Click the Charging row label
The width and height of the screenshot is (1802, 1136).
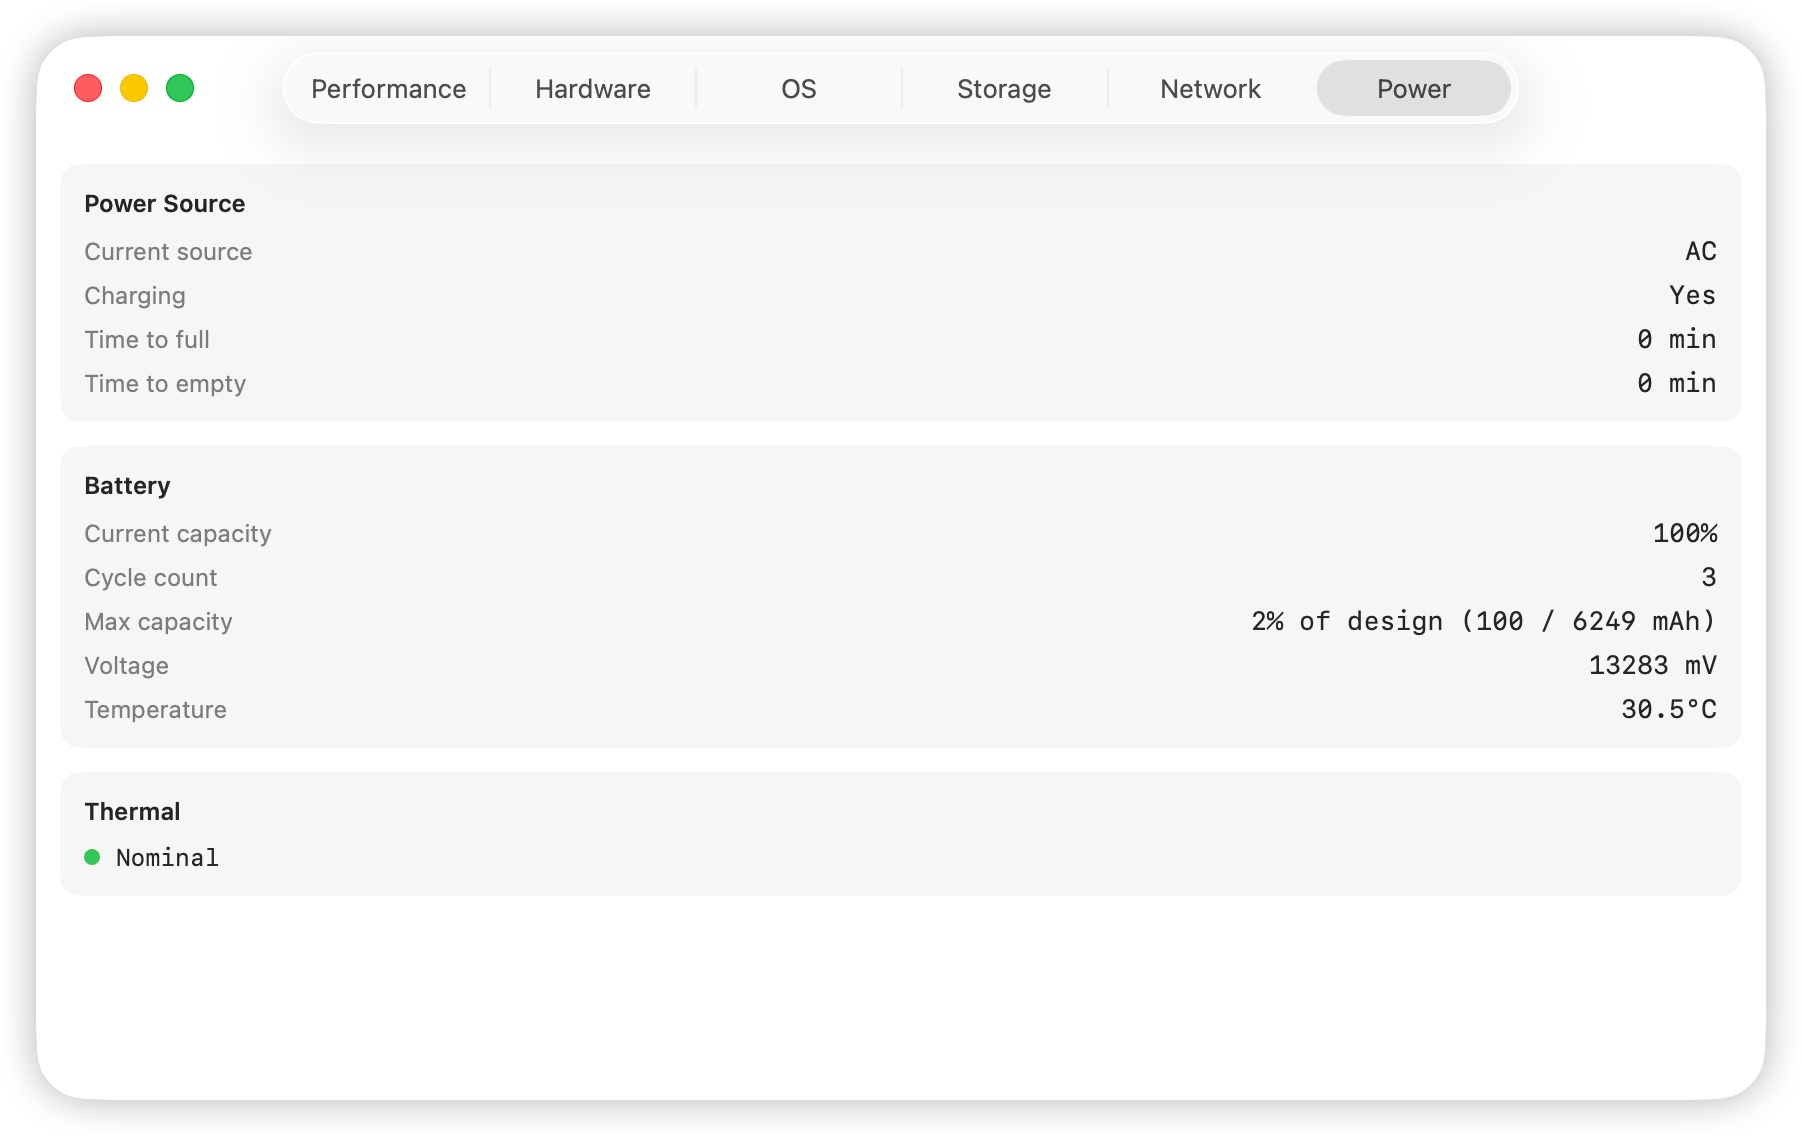coord(135,296)
